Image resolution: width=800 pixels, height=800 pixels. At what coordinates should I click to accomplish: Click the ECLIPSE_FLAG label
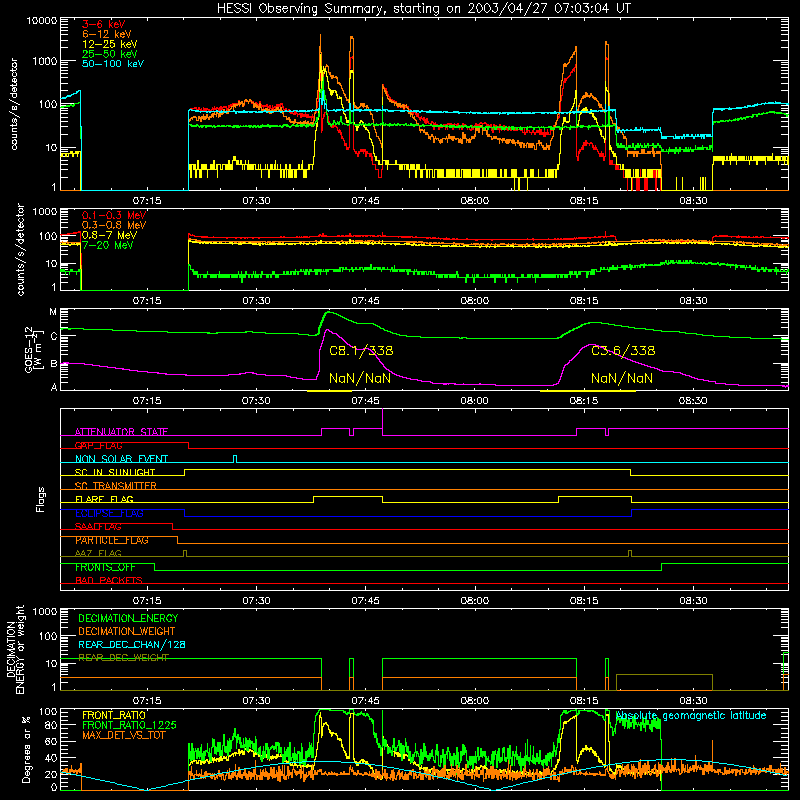109,513
